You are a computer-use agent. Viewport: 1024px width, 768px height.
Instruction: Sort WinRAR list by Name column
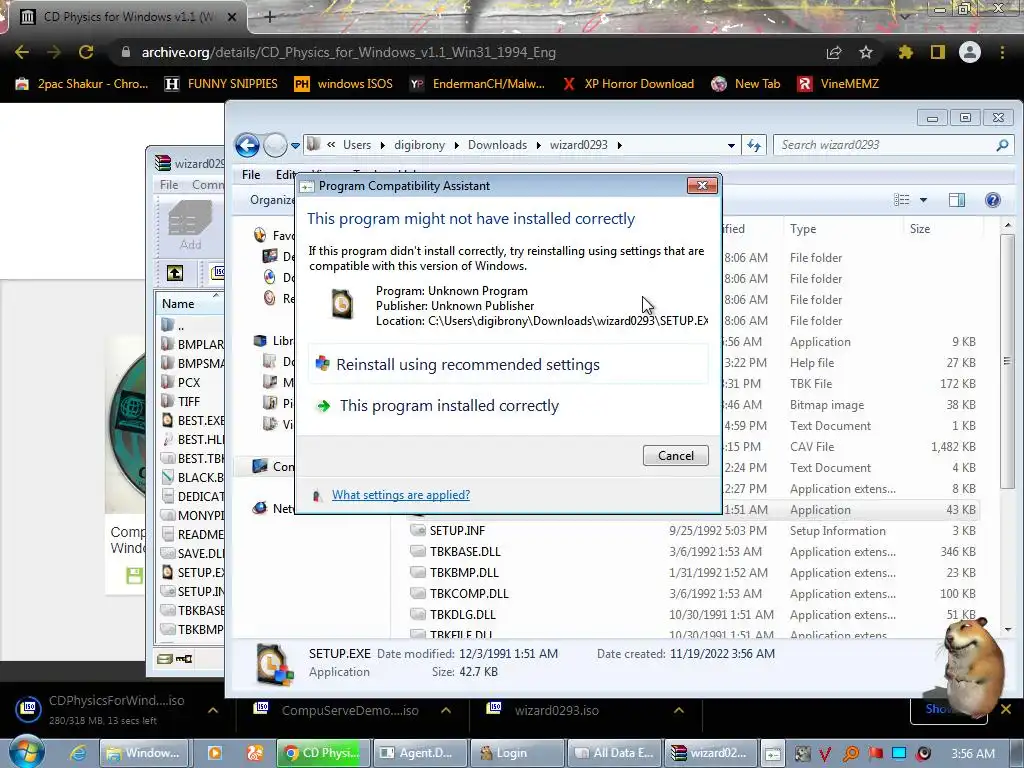click(189, 304)
